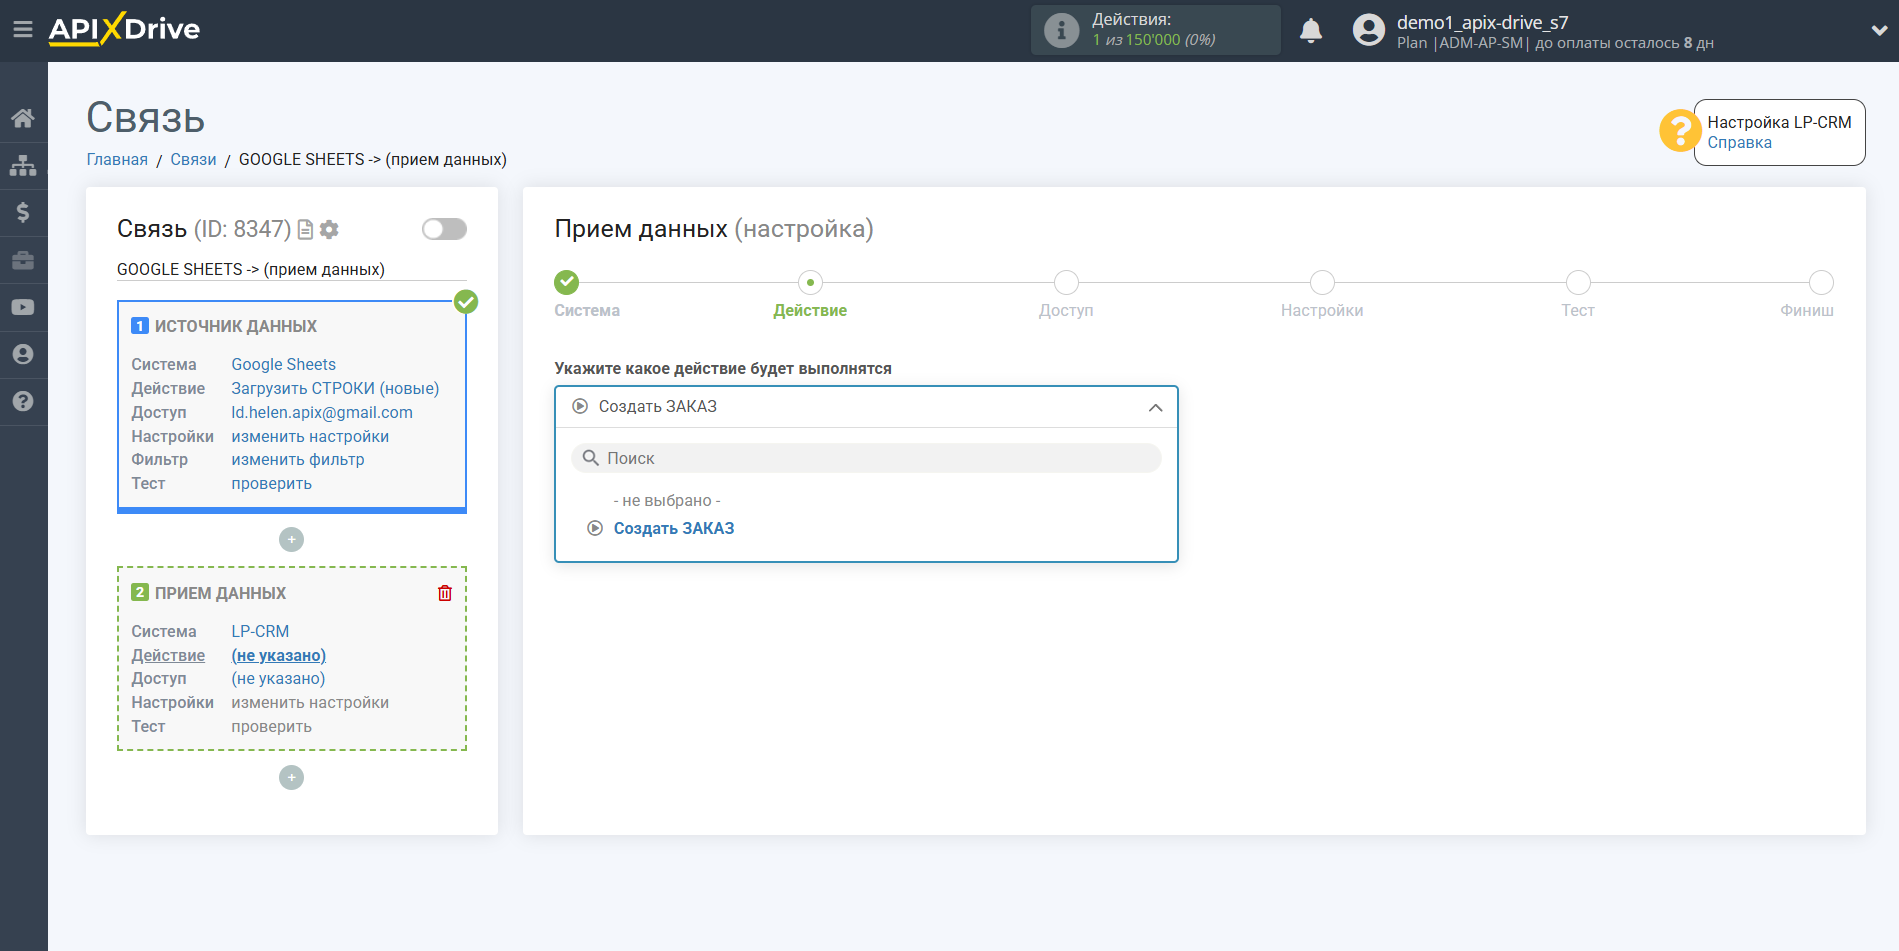1899x951 pixels.
Task: Click the ld.helen.apix@gmail.com access link
Action: [322, 412]
